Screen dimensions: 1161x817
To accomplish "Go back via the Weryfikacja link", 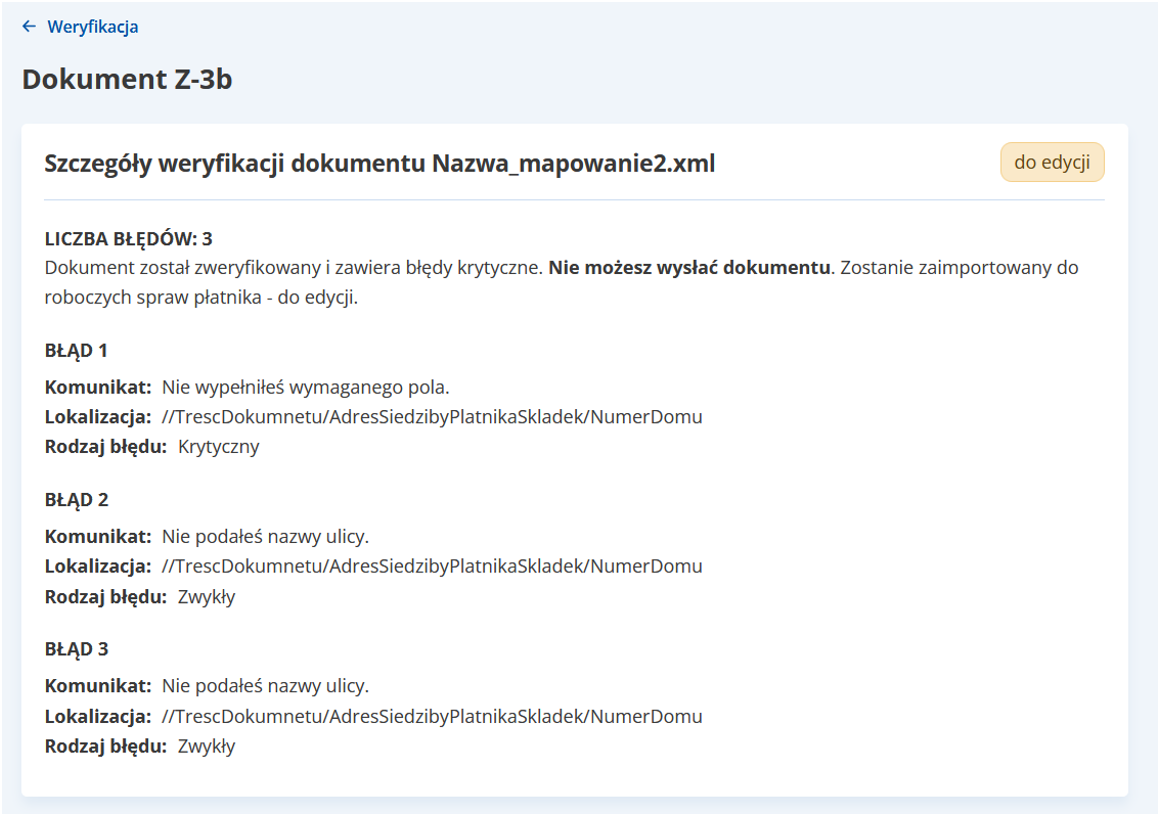I will [x=92, y=27].
